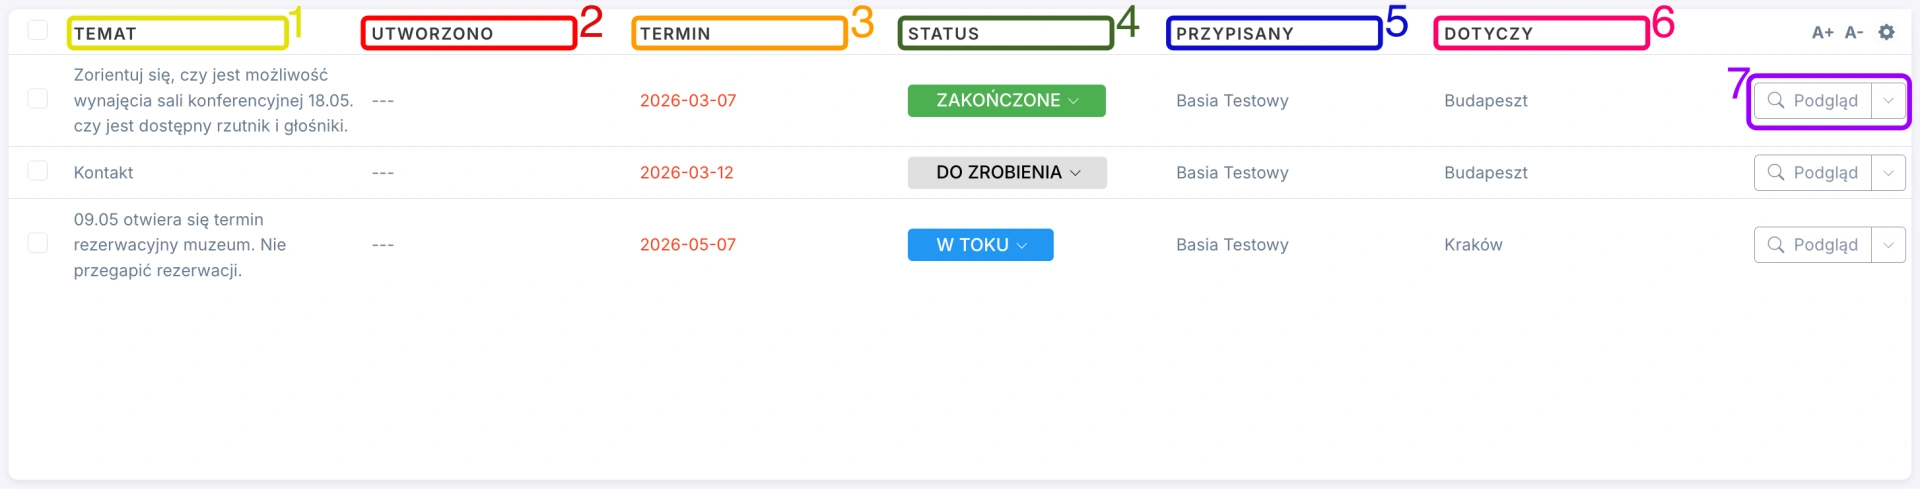Click Podgląd for the Kraków task
The height and width of the screenshot is (489, 1920).
click(1813, 244)
